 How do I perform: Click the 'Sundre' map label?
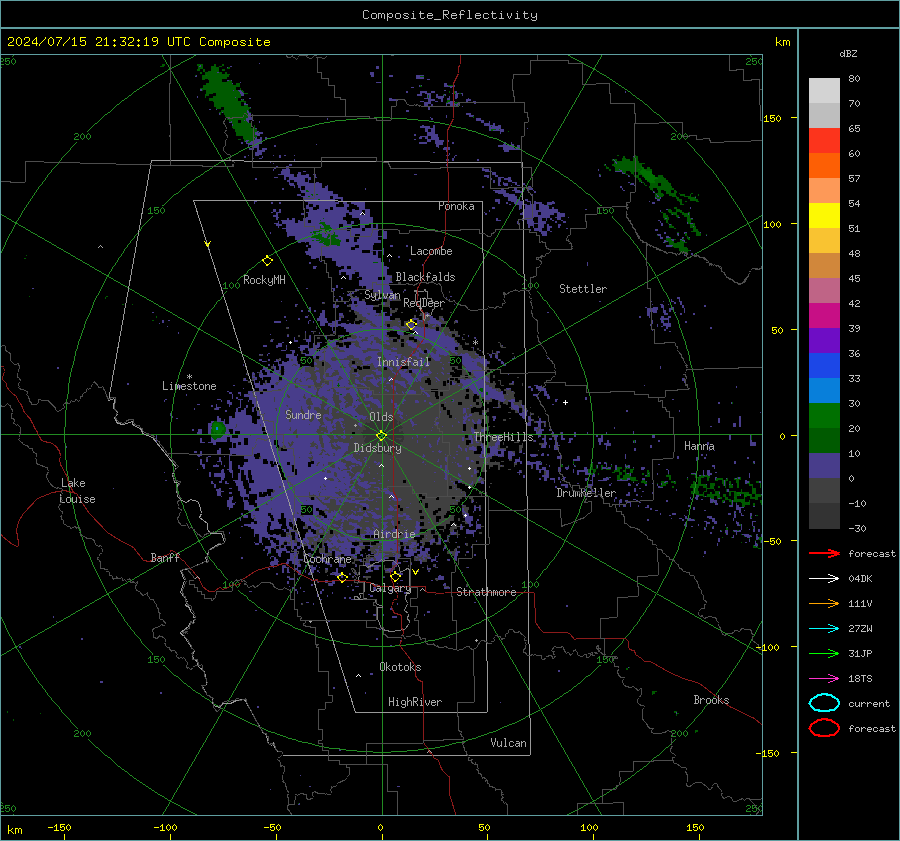point(303,415)
